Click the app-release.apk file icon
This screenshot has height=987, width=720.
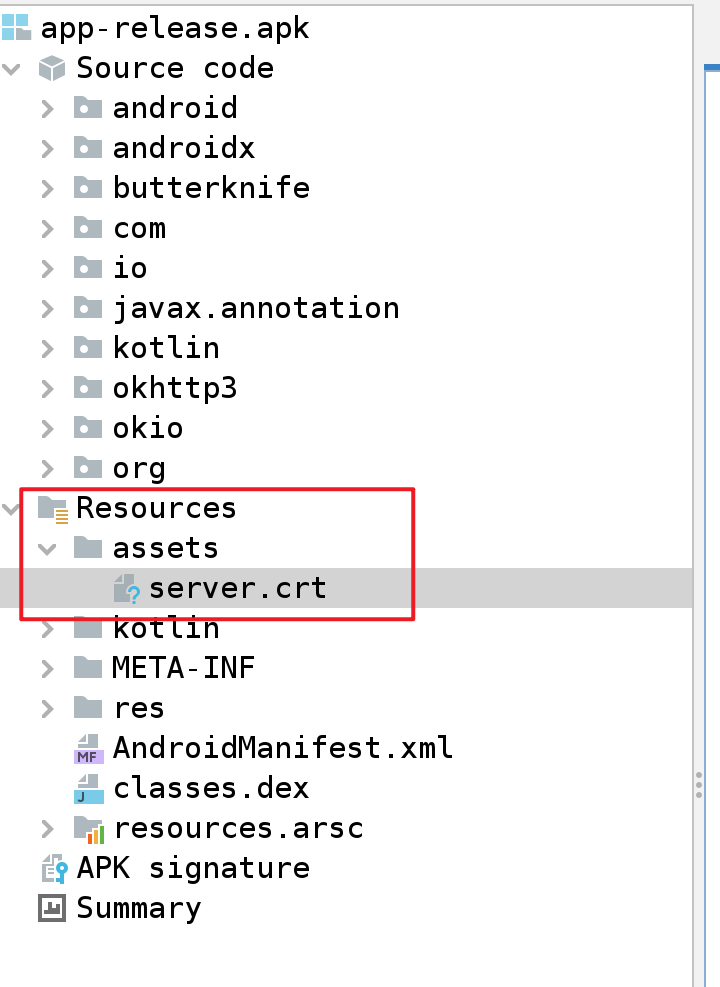point(17,27)
